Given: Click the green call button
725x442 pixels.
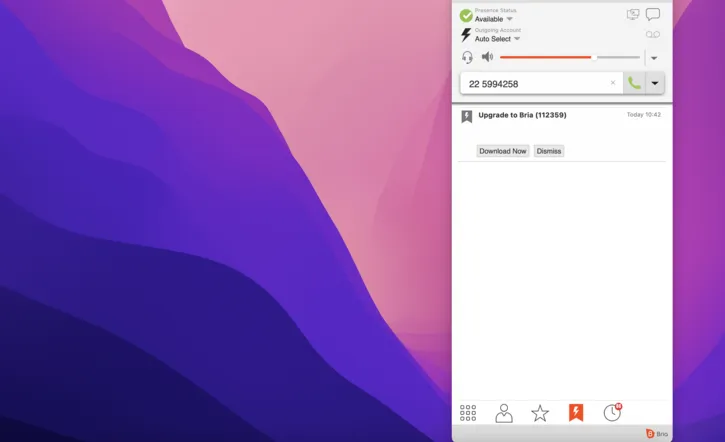Looking at the screenshot, I should [634, 83].
